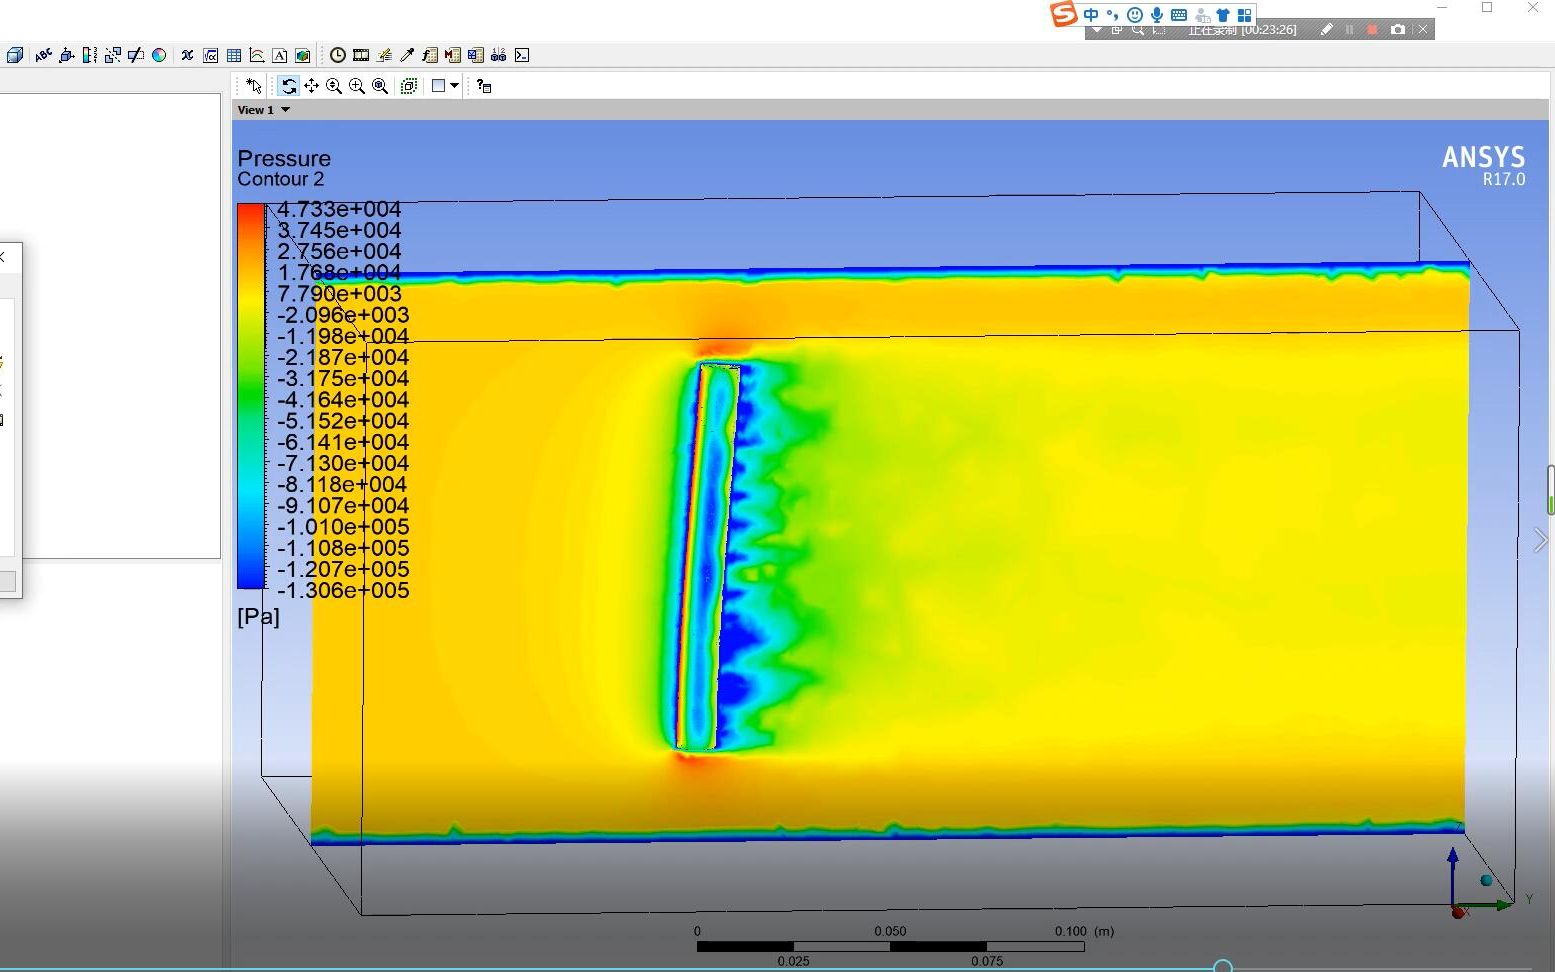Select the Zoom Box tool
The width and height of the screenshot is (1555, 972).
pos(357,86)
